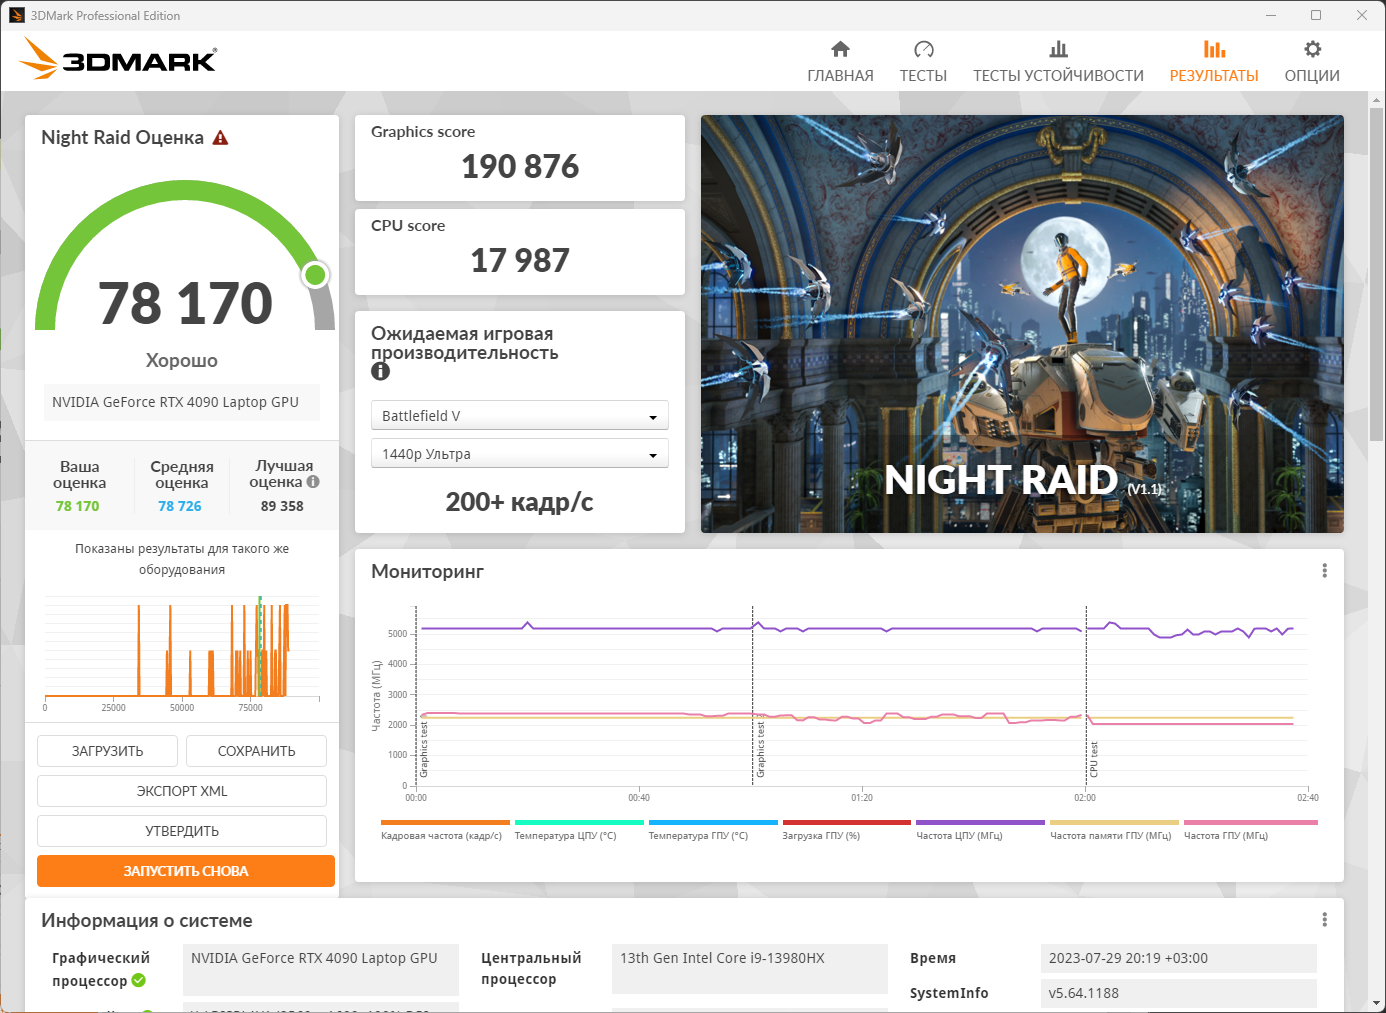Click the home icon for ГЛАВНАЯ
Screen dimensions: 1386x1013
[840, 49]
